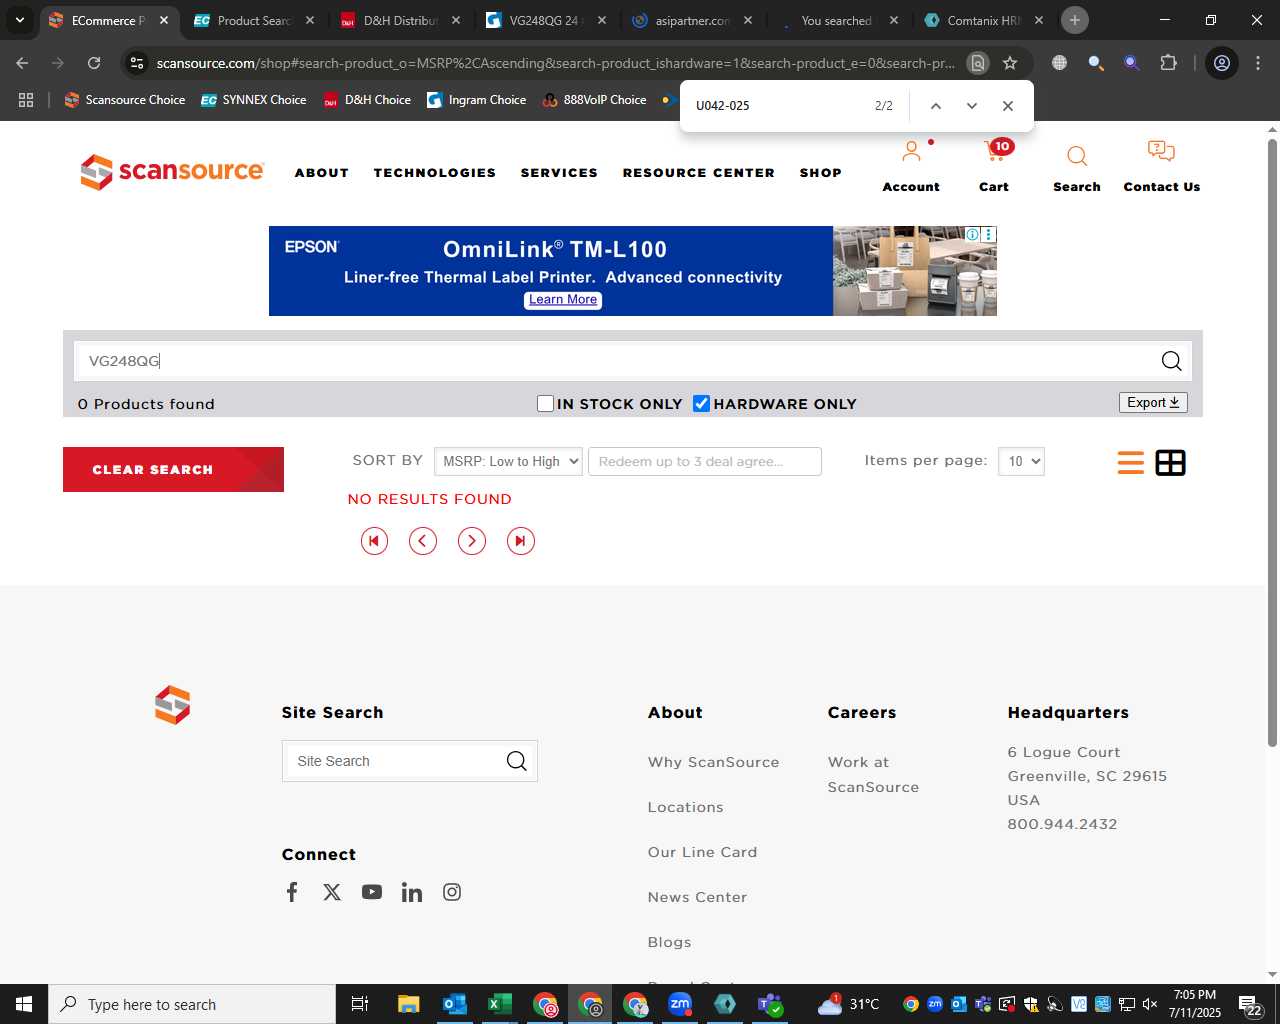This screenshot has height=1024, width=1280.
Task: Open the Technologies menu
Action: click(435, 173)
